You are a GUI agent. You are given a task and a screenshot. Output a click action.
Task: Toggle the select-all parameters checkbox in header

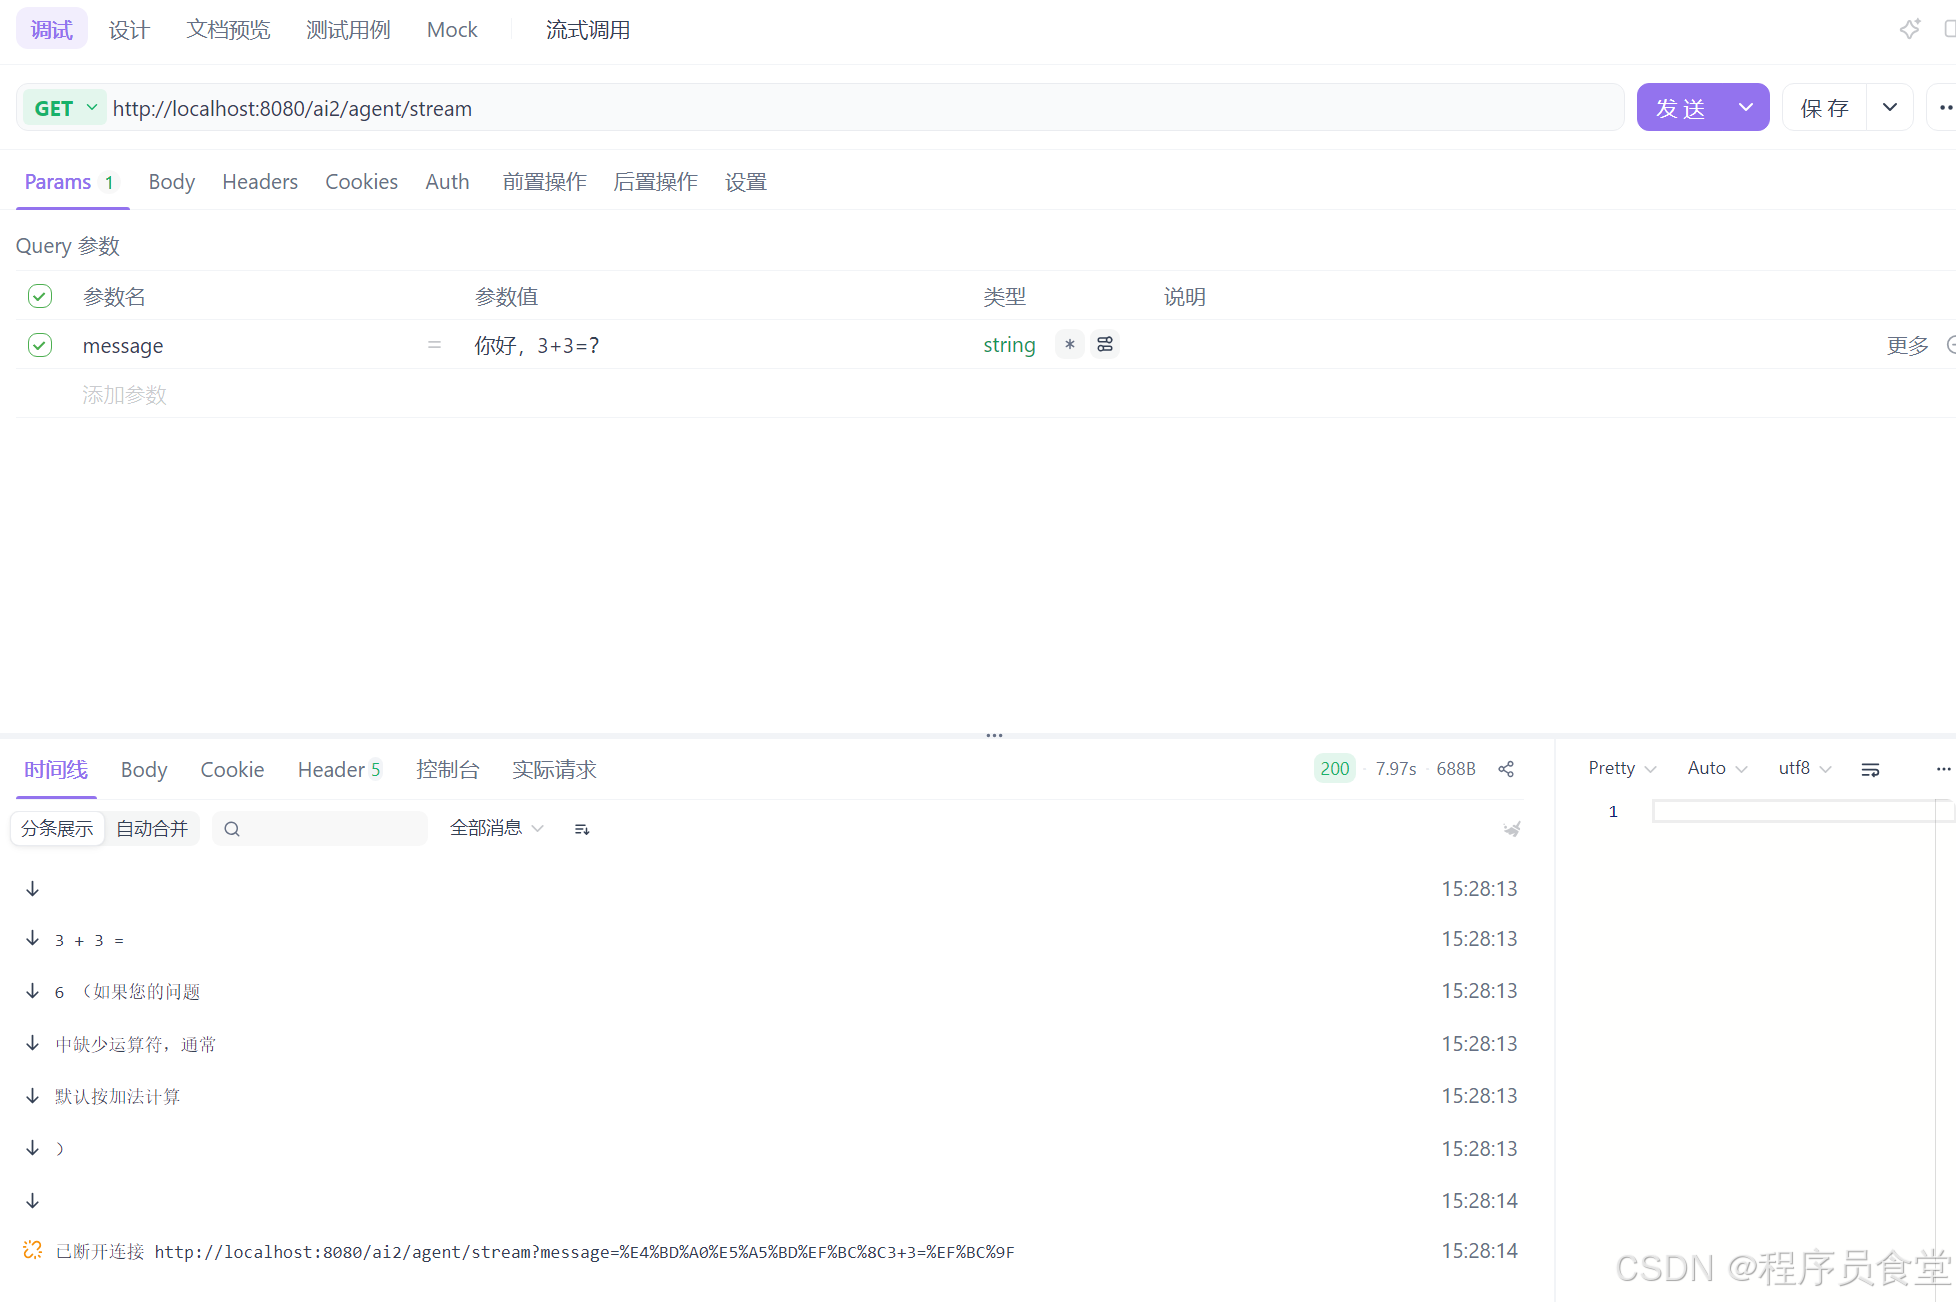point(40,296)
